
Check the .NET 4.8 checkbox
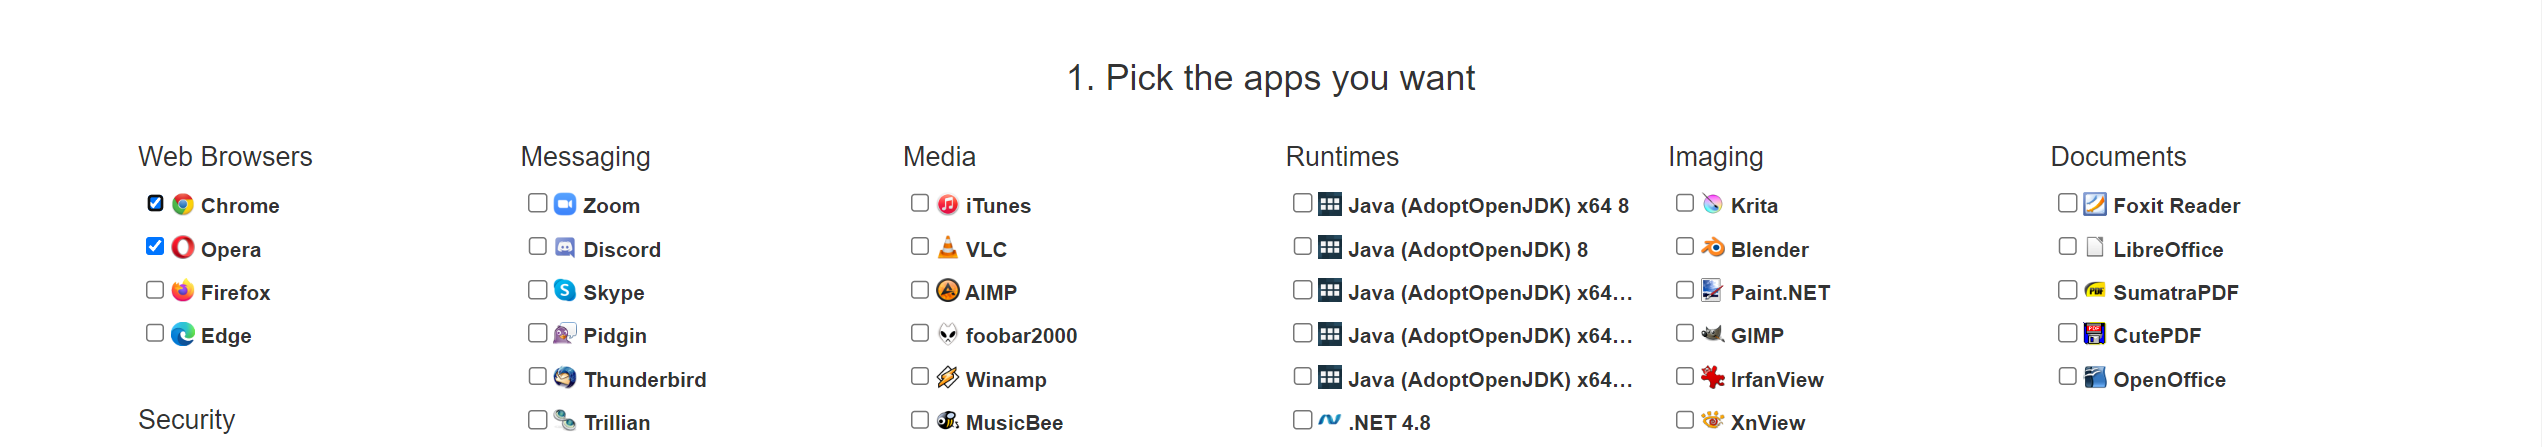1303,420
